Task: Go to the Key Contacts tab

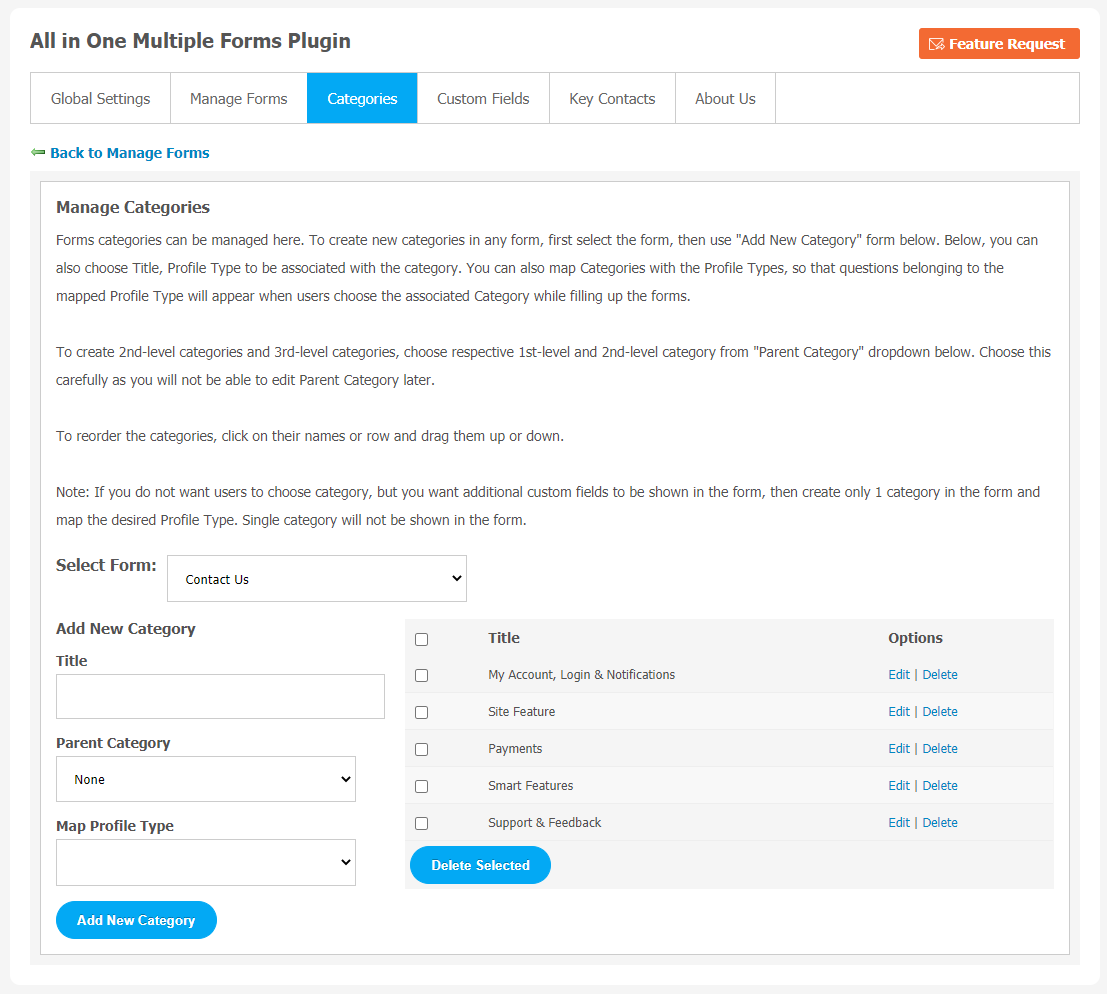Action: 612,99
